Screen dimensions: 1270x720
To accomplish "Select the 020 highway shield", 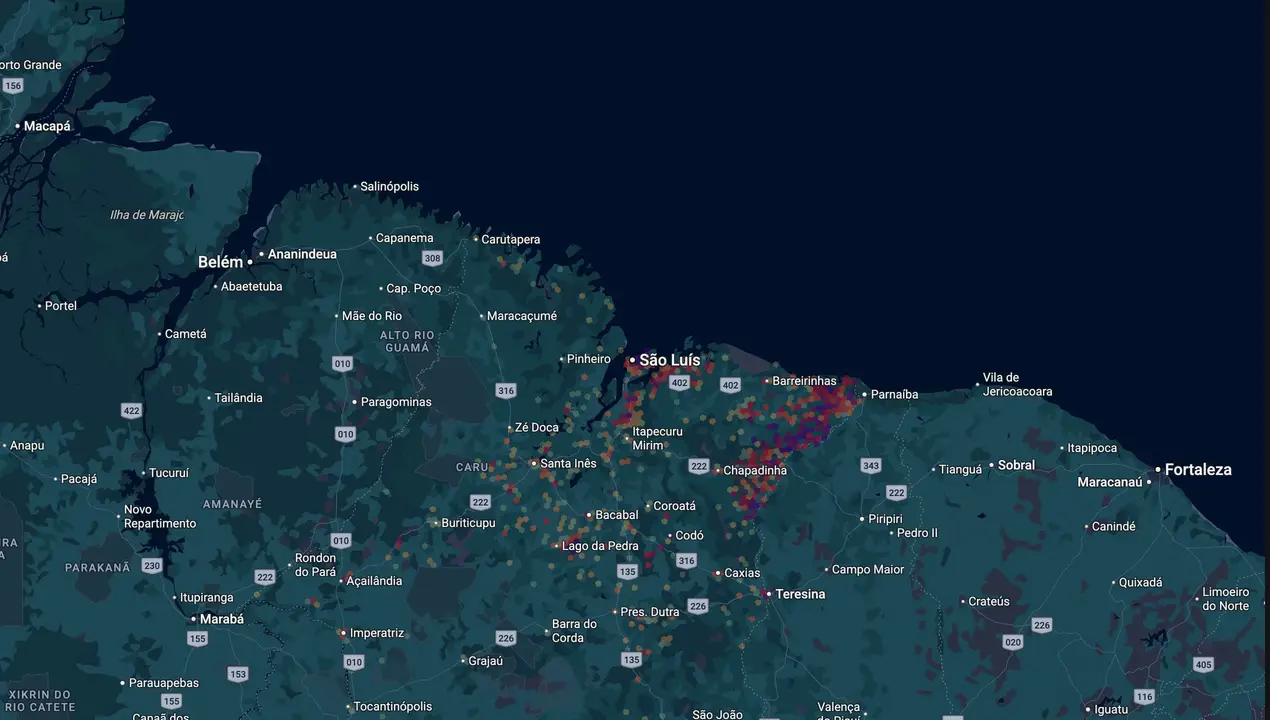I will [x=1013, y=642].
